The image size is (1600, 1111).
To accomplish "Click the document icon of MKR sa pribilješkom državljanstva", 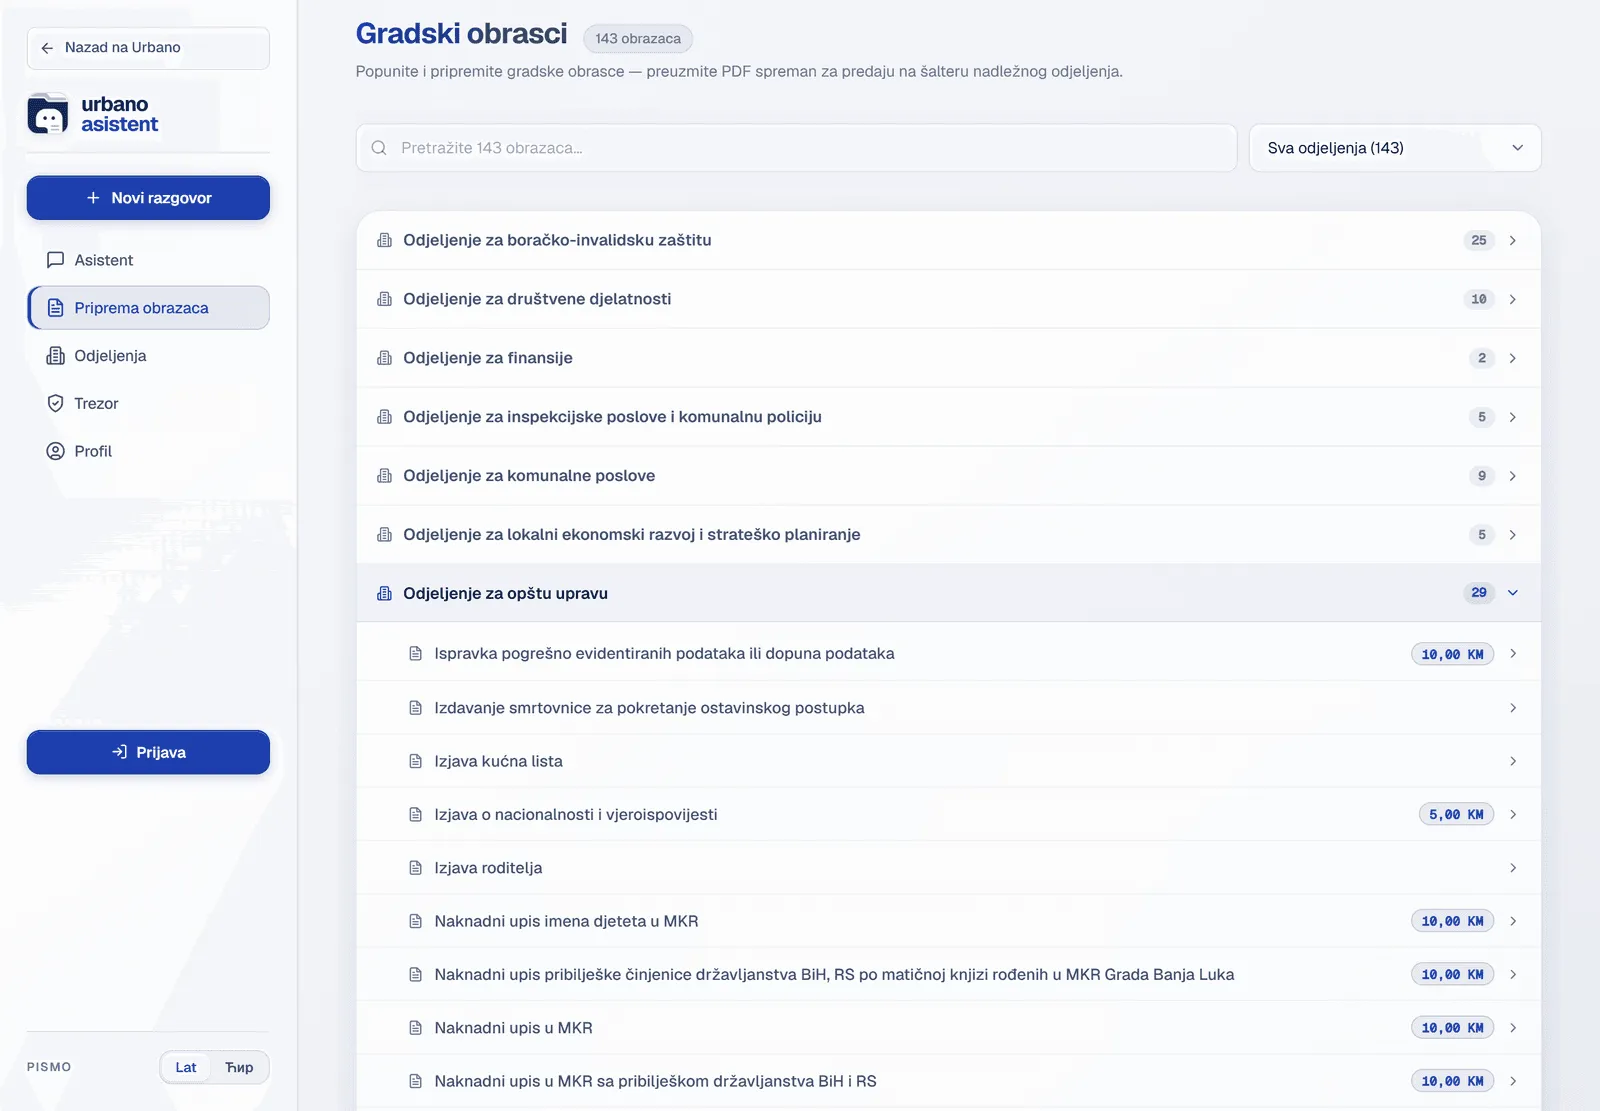I will pos(416,1081).
